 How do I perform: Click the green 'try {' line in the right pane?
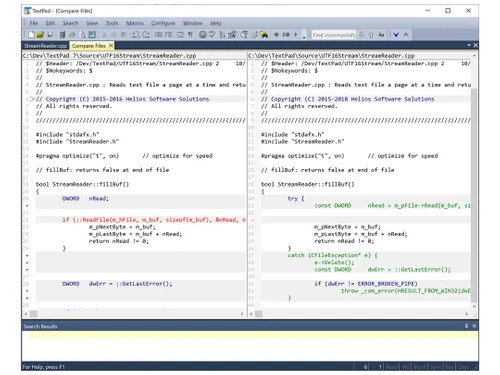click(366, 198)
